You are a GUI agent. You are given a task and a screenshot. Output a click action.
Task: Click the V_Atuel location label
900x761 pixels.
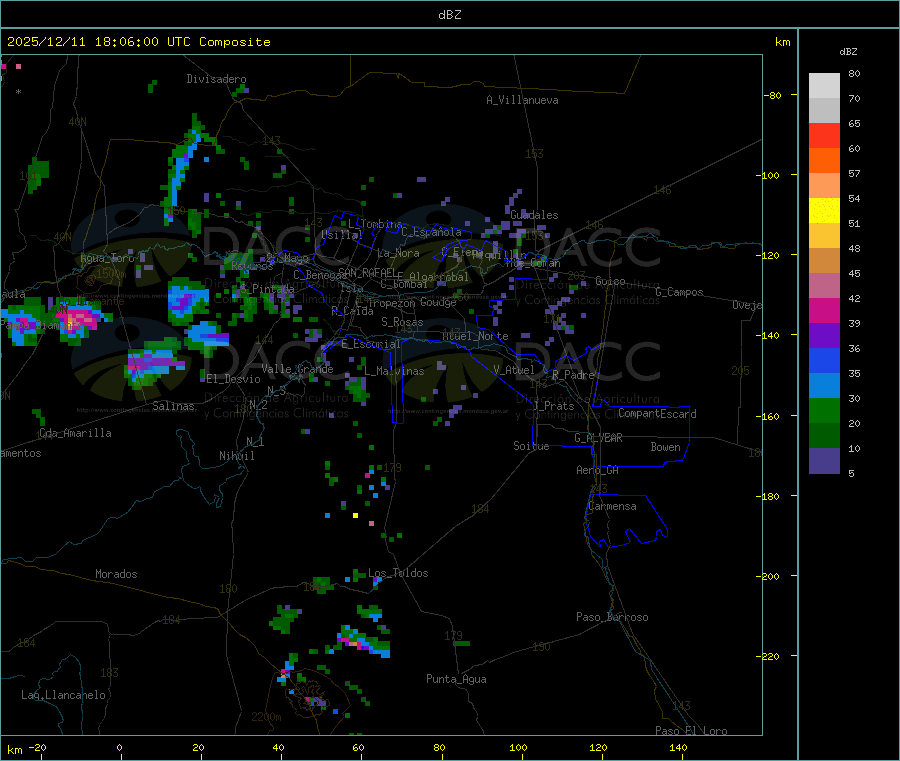(x=514, y=370)
